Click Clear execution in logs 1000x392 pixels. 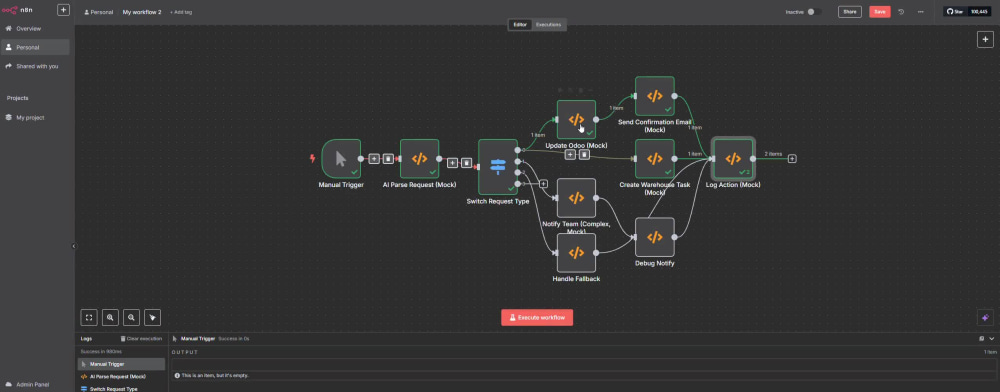coord(141,338)
